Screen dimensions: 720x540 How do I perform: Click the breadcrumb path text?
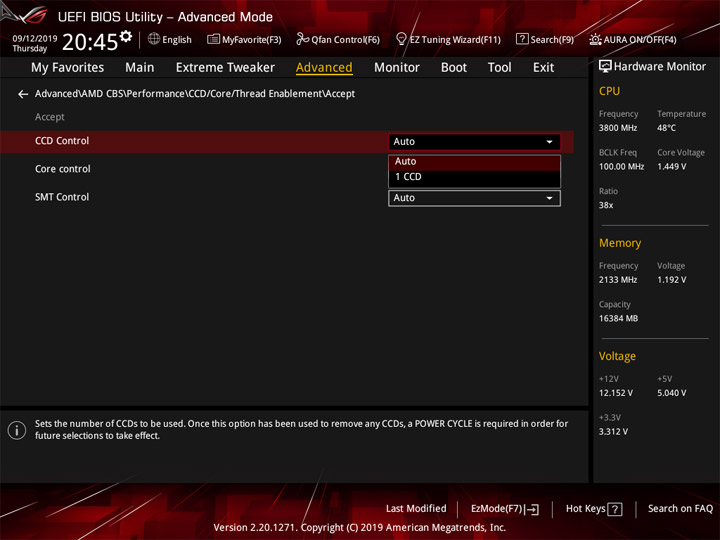tap(195, 94)
